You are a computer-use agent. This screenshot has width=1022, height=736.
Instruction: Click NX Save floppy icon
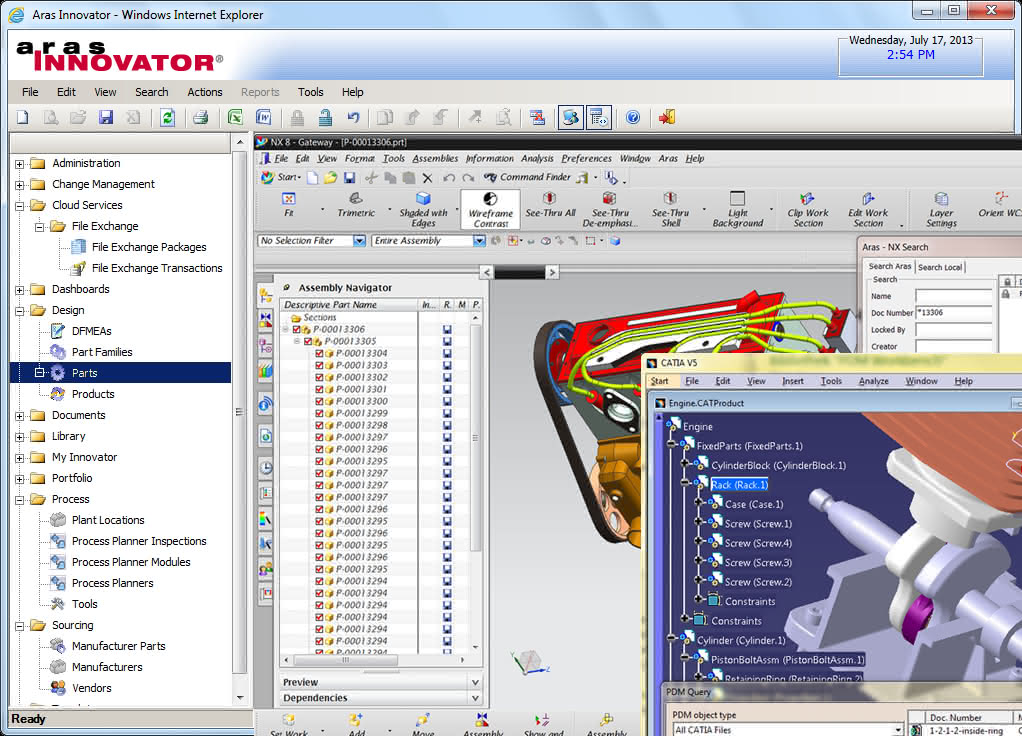point(349,177)
